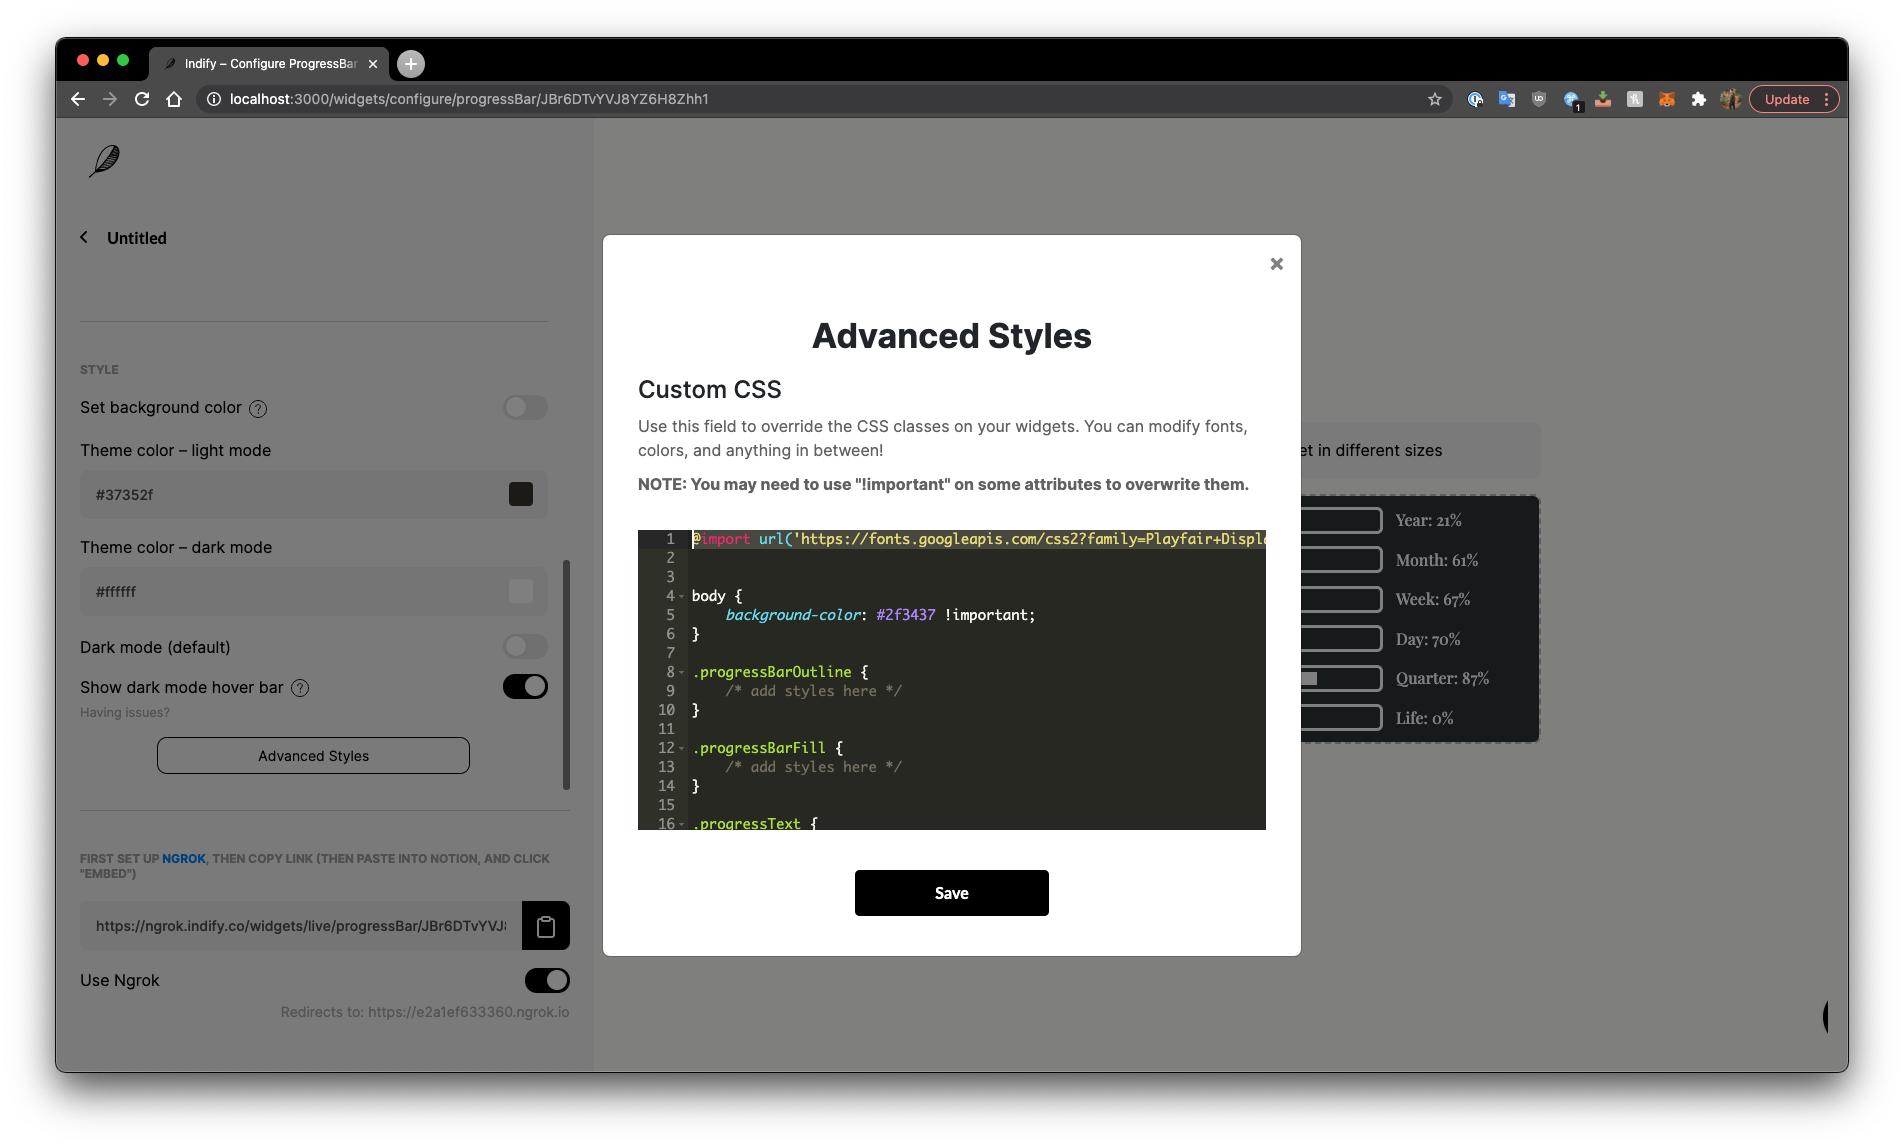Open the Google Translate extension
This screenshot has width=1904, height=1146.
tap(1506, 99)
